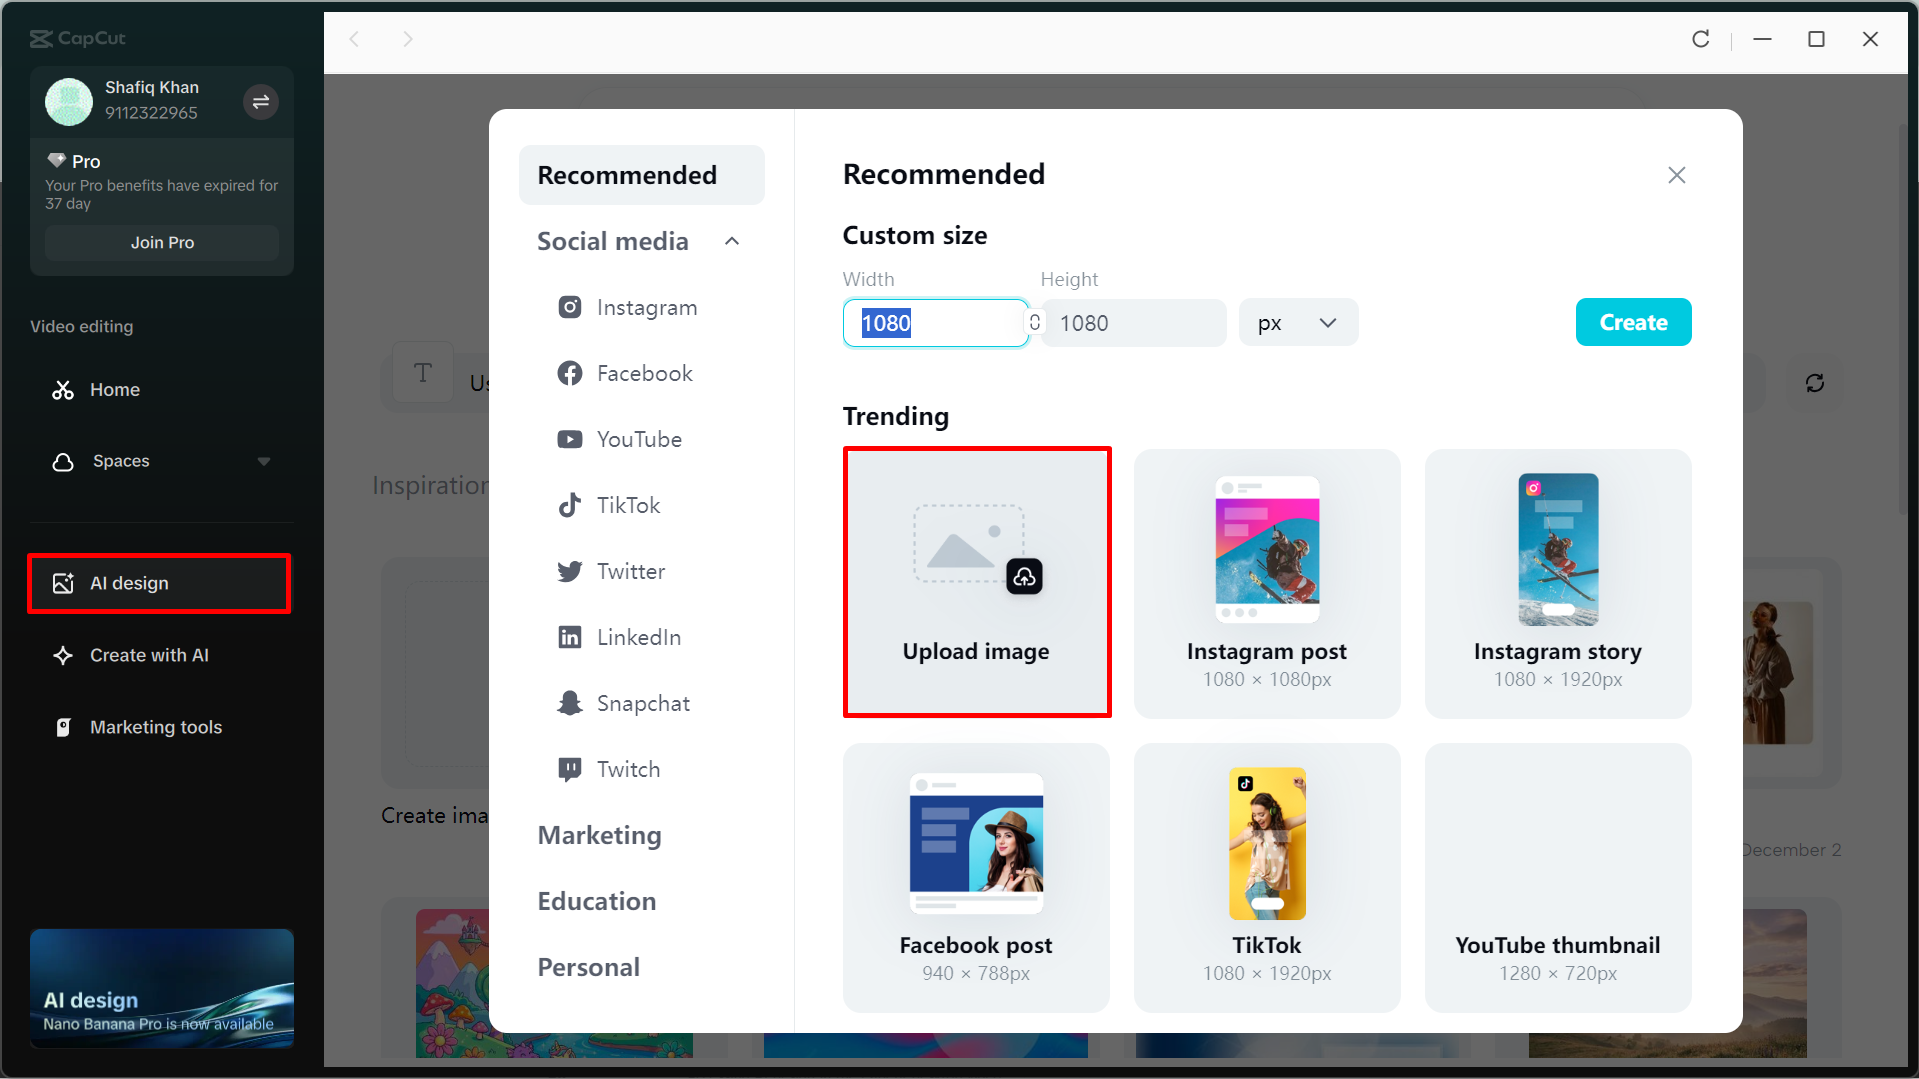Screen dimensions: 1919x1079
Task: Collapse the Social media section
Action: pos(731,241)
